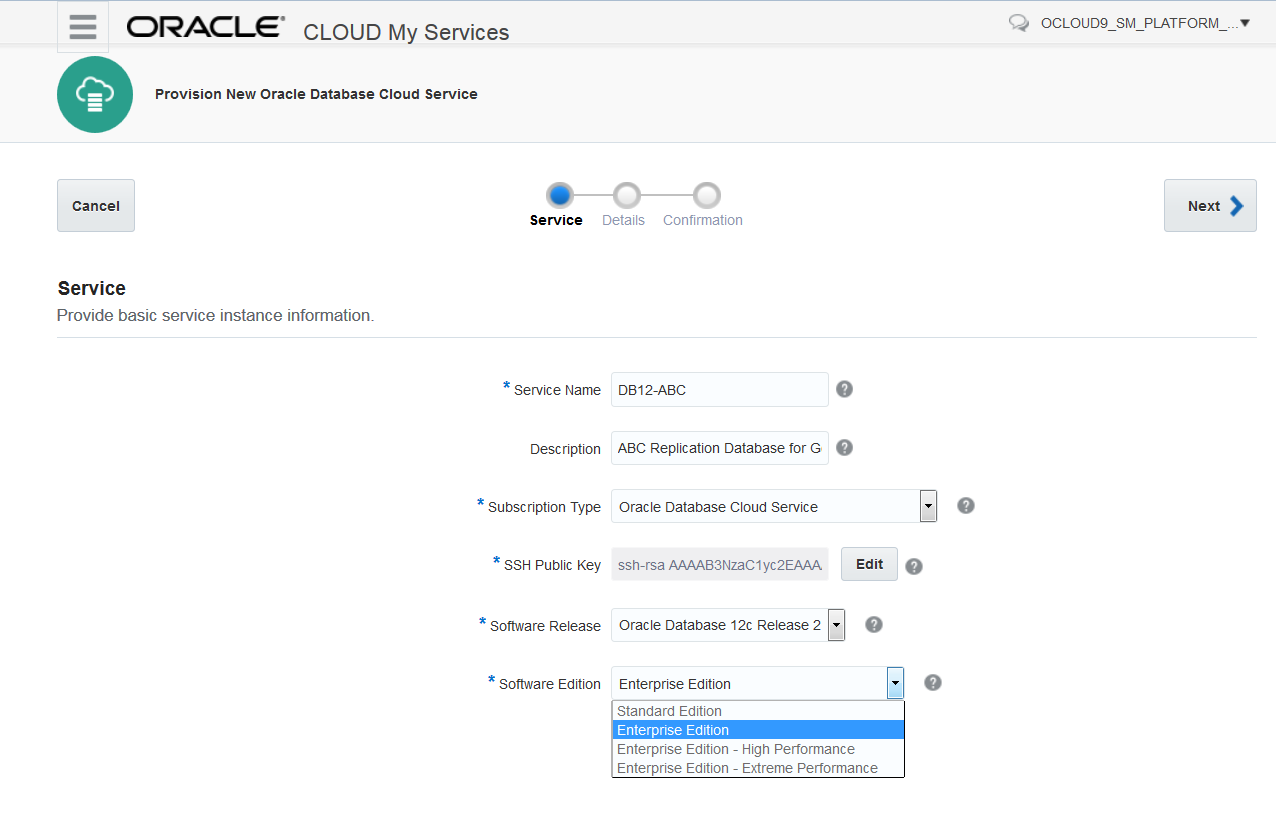View help for Description field

click(x=844, y=447)
